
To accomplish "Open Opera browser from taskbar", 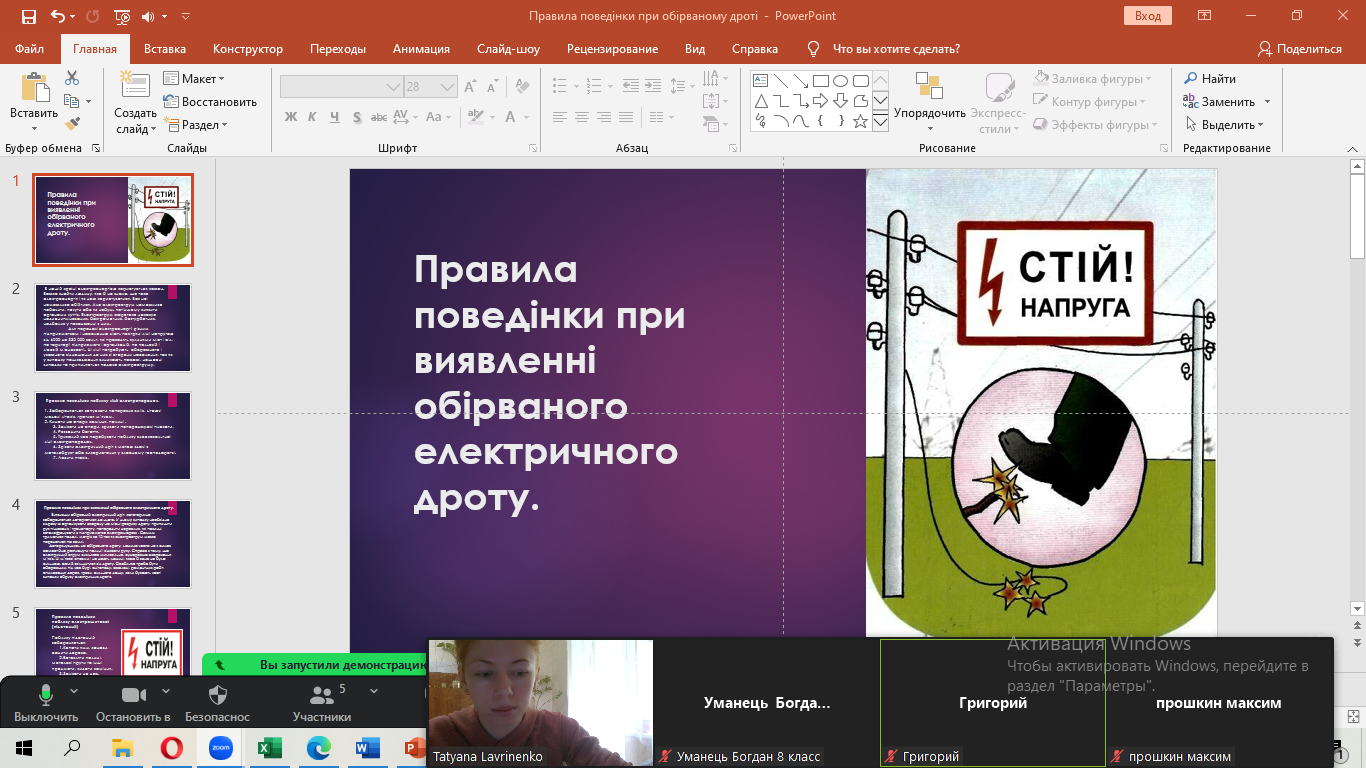I will coord(172,747).
